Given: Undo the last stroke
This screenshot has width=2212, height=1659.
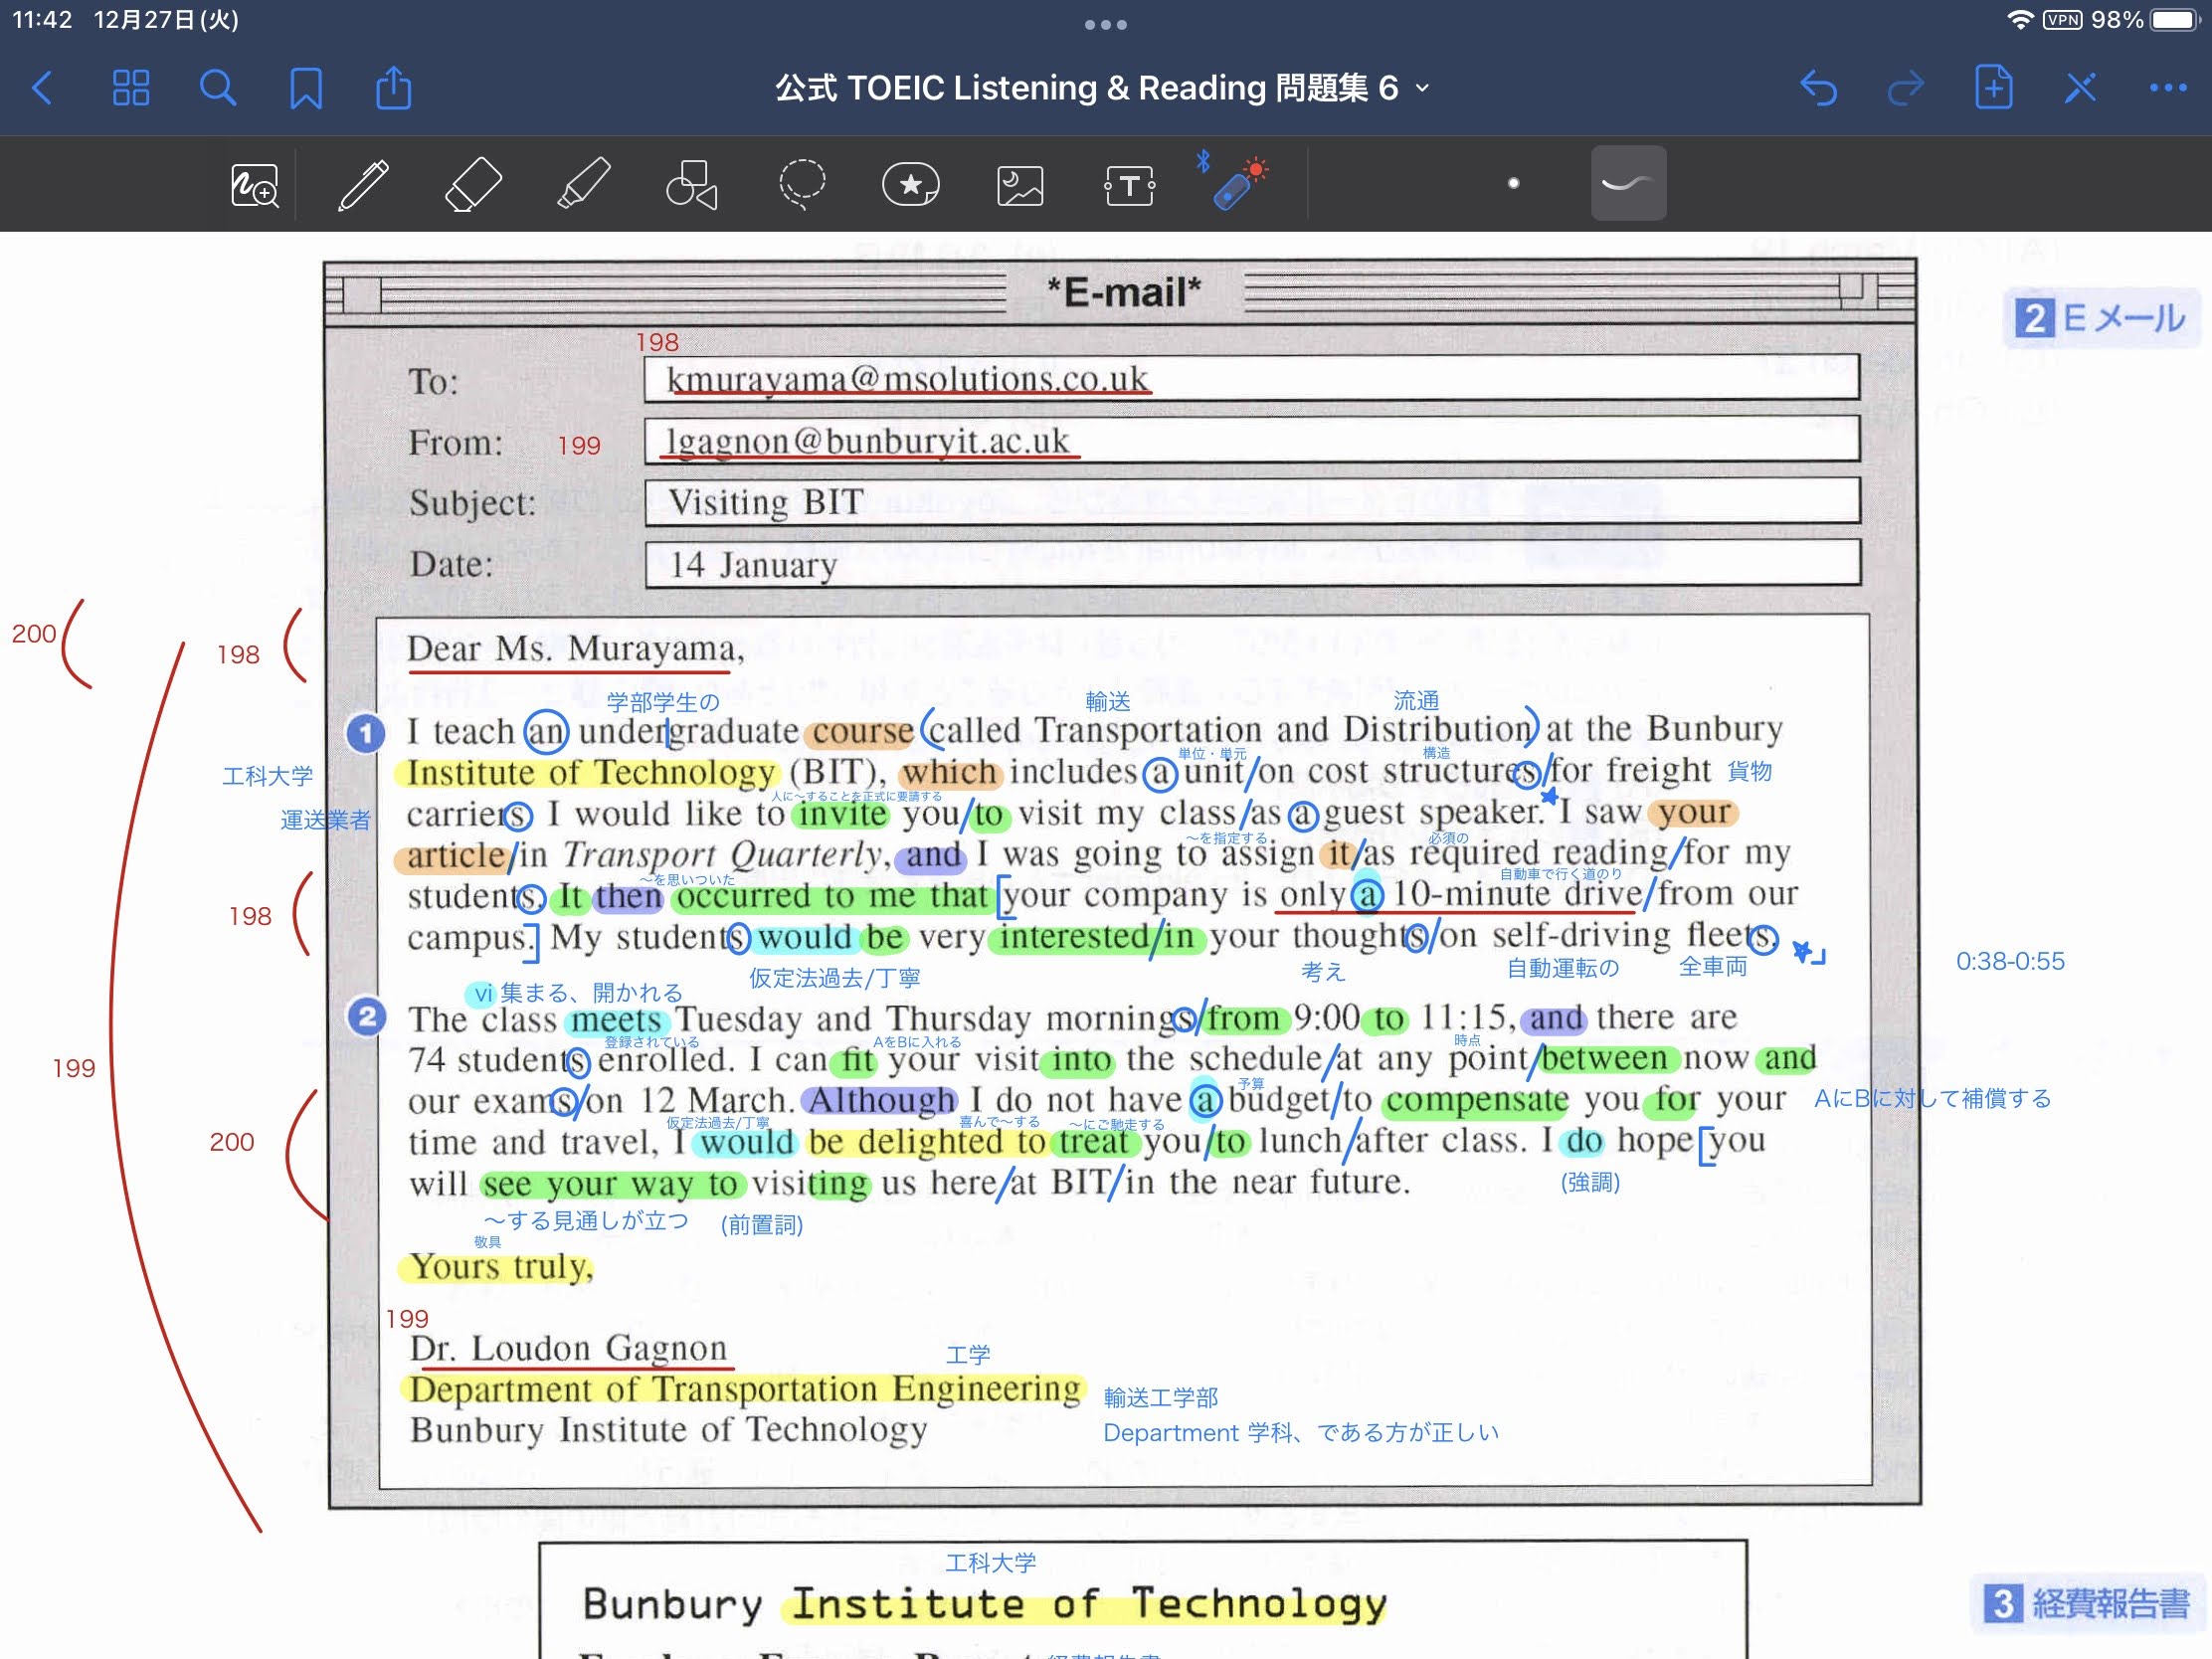Looking at the screenshot, I should click(1818, 88).
